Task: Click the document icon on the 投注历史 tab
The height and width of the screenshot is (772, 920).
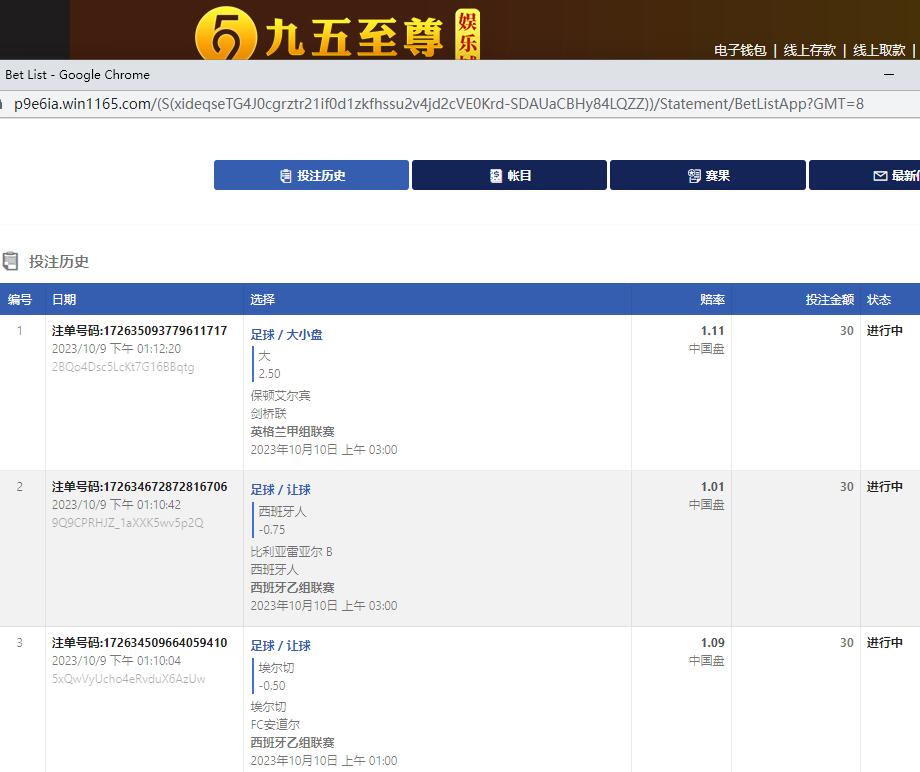Action: (286, 176)
